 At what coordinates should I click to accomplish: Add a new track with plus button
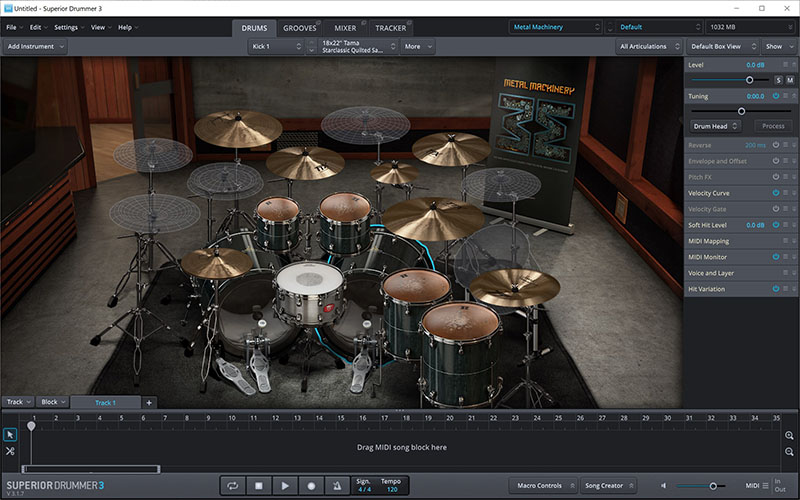[149, 403]
